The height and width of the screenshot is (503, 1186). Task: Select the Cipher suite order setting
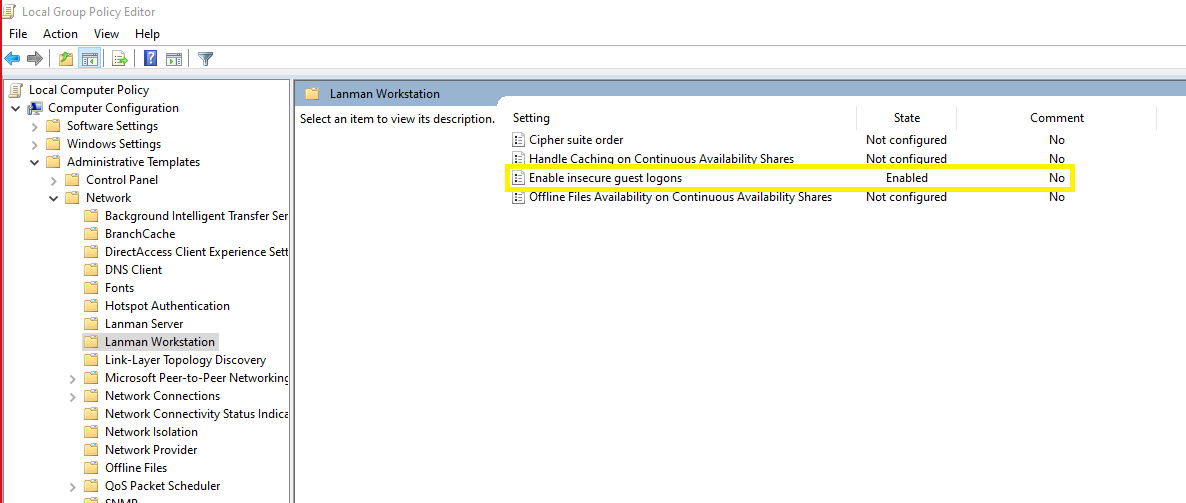coord(576,140)
